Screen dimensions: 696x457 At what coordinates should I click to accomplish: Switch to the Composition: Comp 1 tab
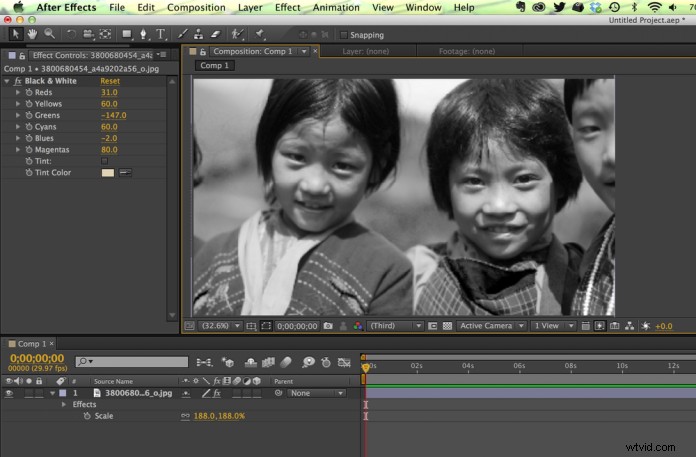tap(253, 51)
